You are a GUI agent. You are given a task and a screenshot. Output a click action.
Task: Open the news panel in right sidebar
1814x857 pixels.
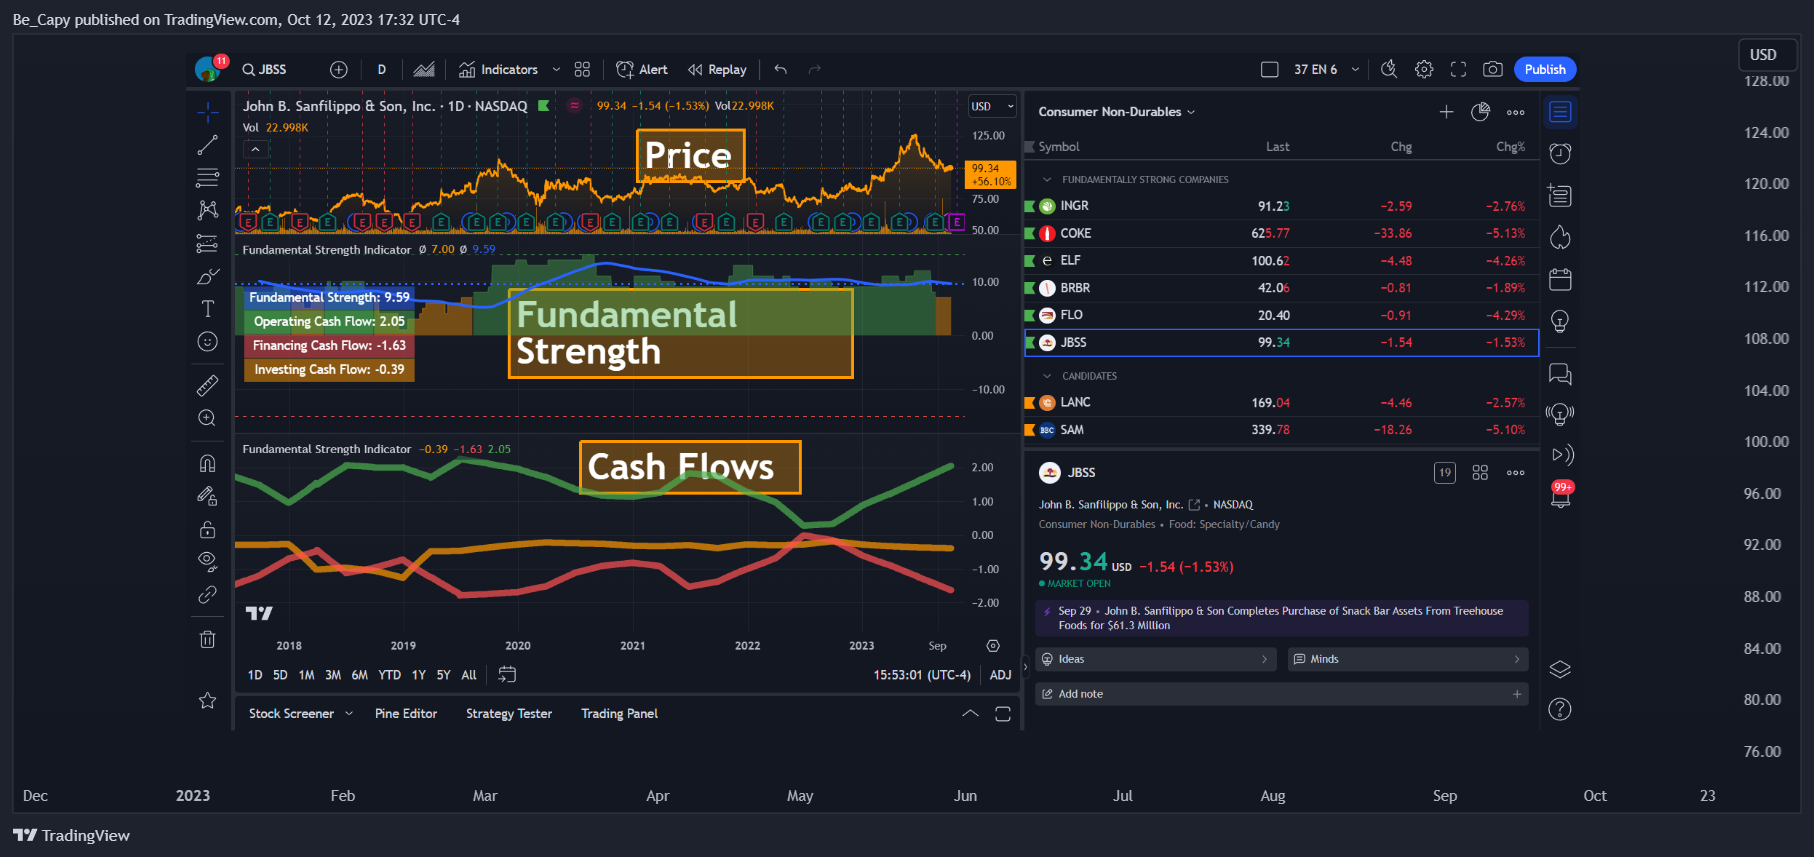point(1560,195)
